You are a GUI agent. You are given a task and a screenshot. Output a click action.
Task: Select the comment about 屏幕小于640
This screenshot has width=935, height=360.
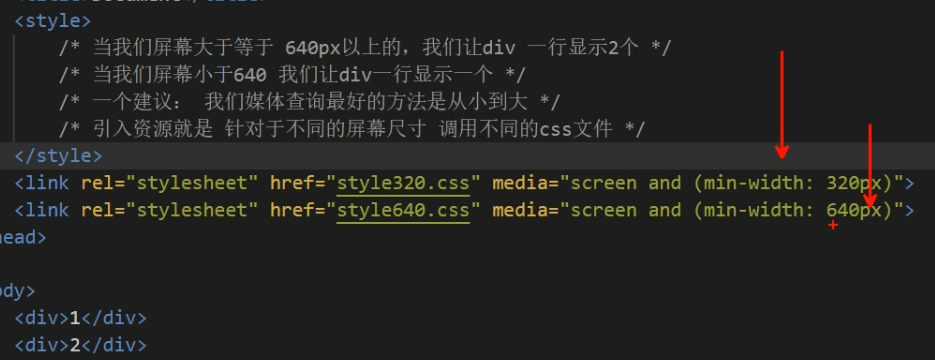292,75
